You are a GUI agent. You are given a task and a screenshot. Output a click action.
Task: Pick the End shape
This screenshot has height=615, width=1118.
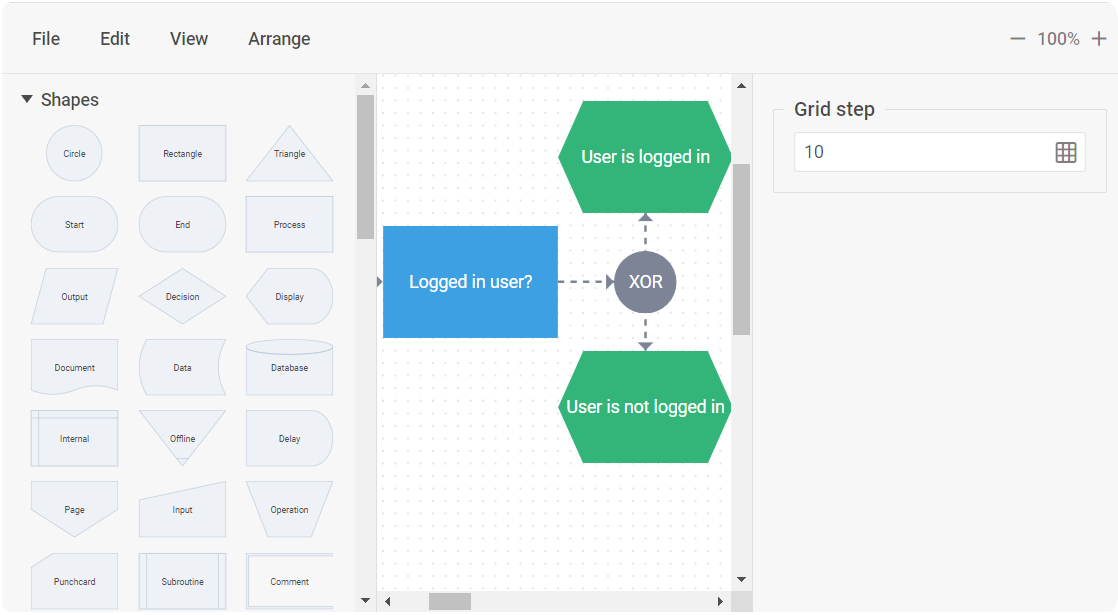tap(183, 224)
